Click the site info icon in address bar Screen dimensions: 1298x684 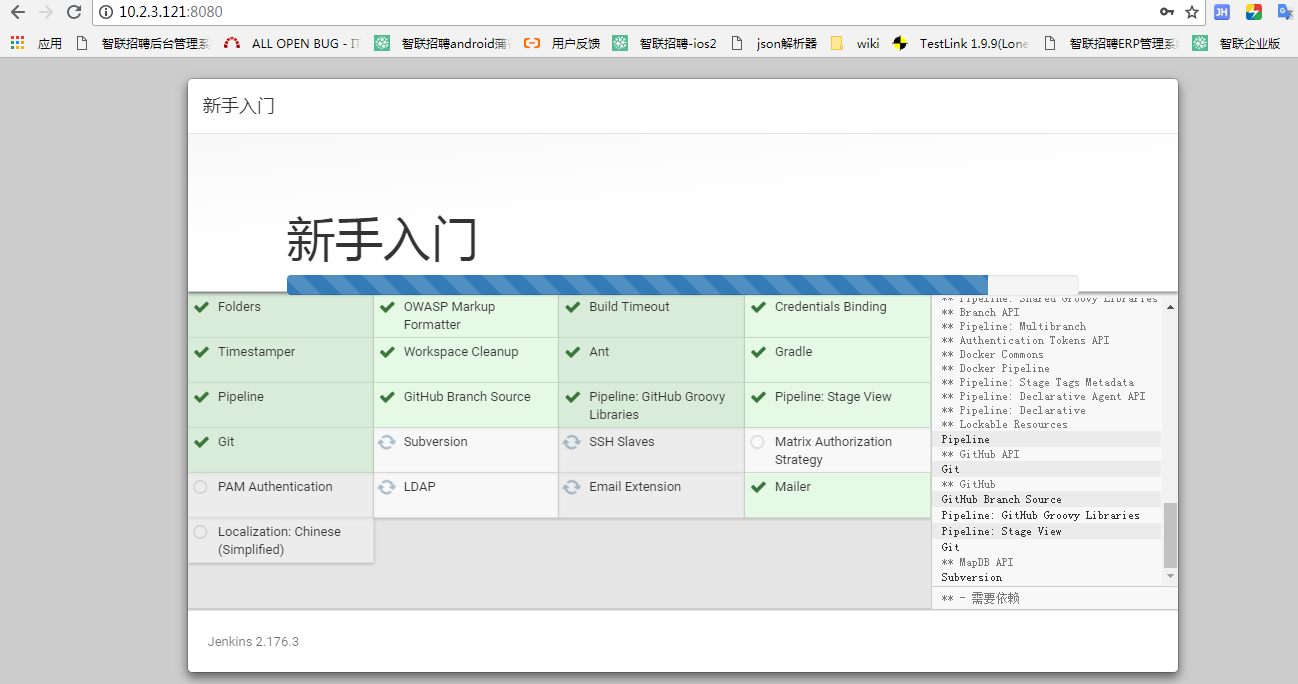(106, 12)
